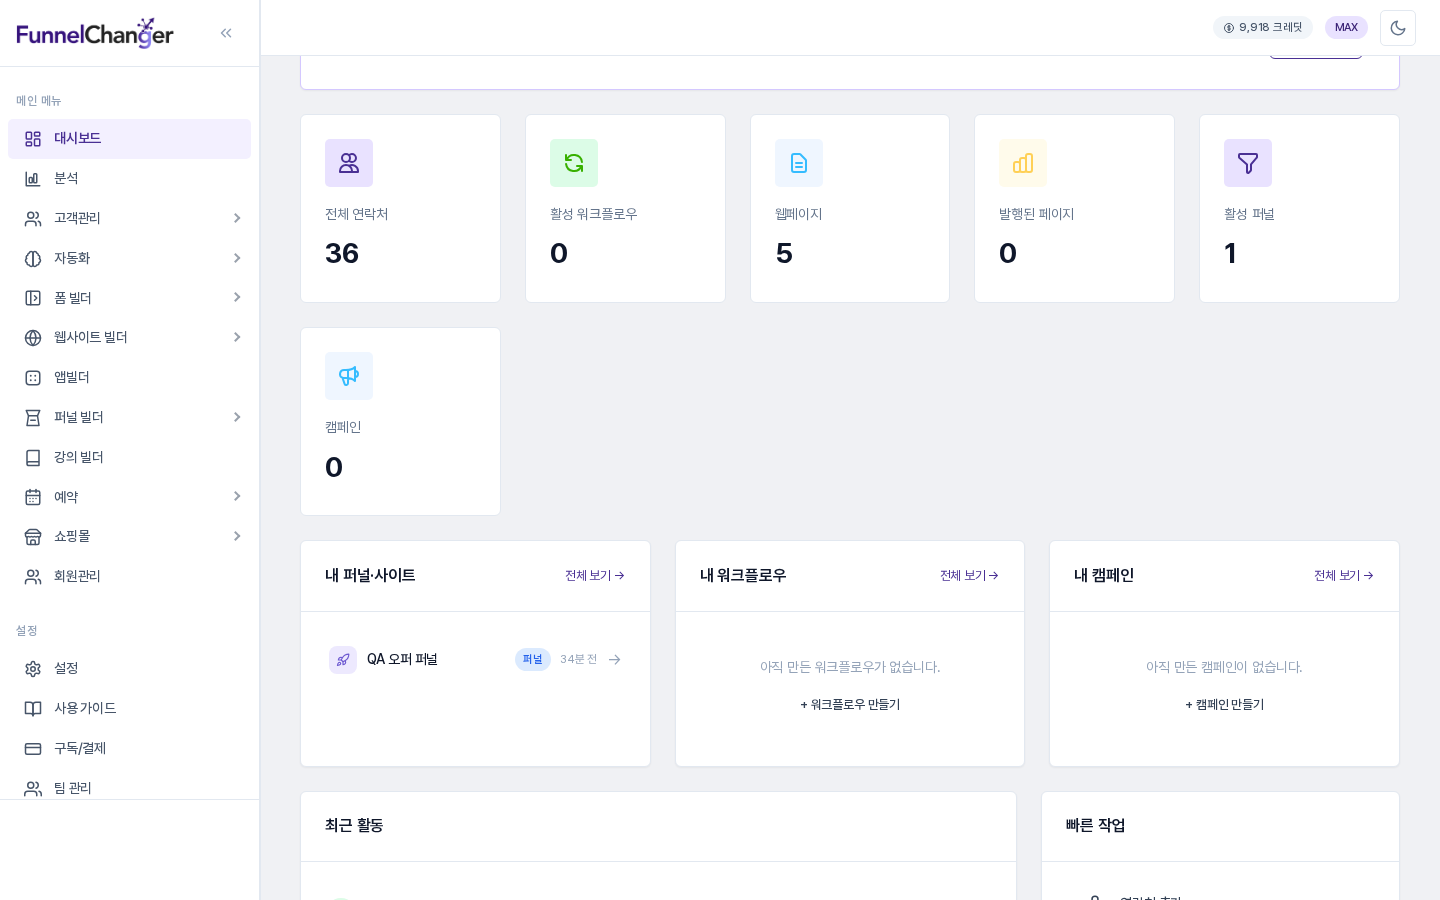Click the 퍼널 tag on QA 오퍼 퍼널
This screenshot has height=900, width=1440.
(533, 660)
